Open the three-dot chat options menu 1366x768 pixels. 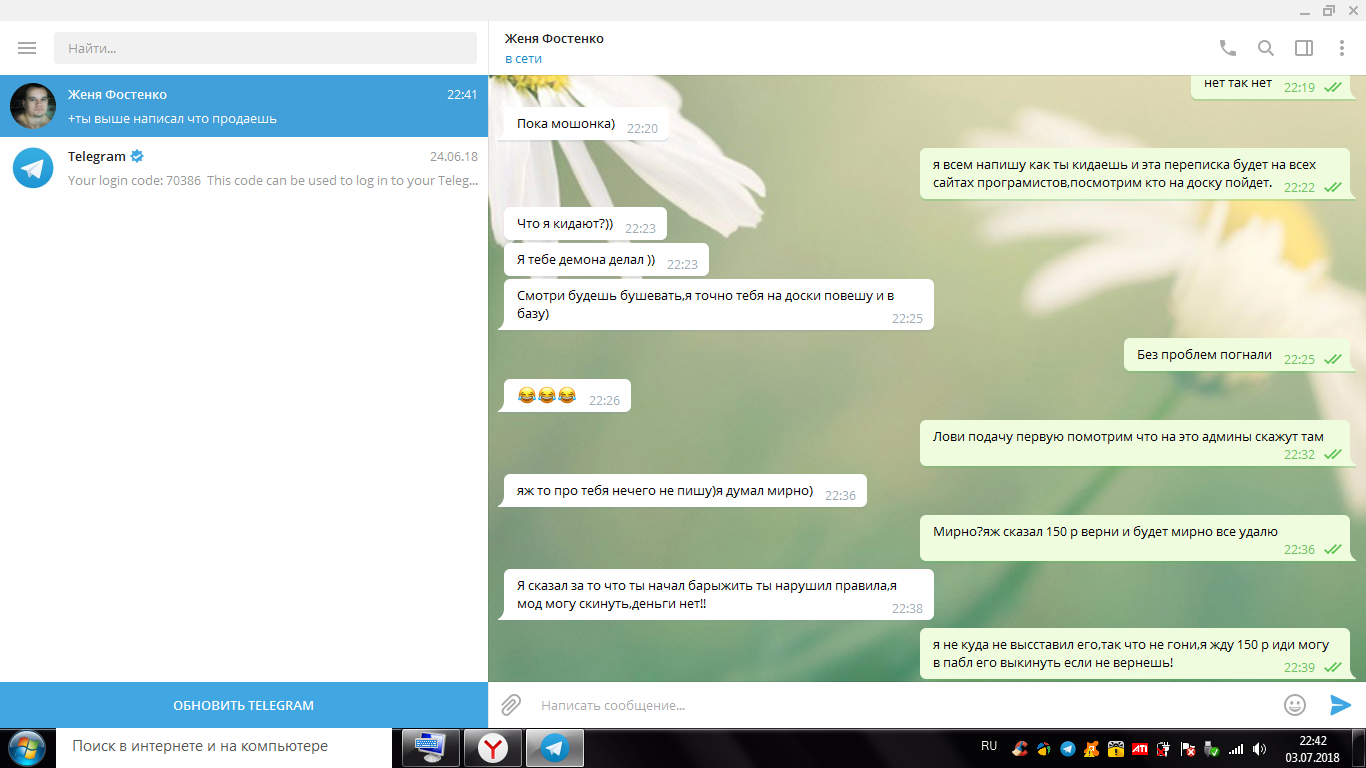[x=1342, y=48]
